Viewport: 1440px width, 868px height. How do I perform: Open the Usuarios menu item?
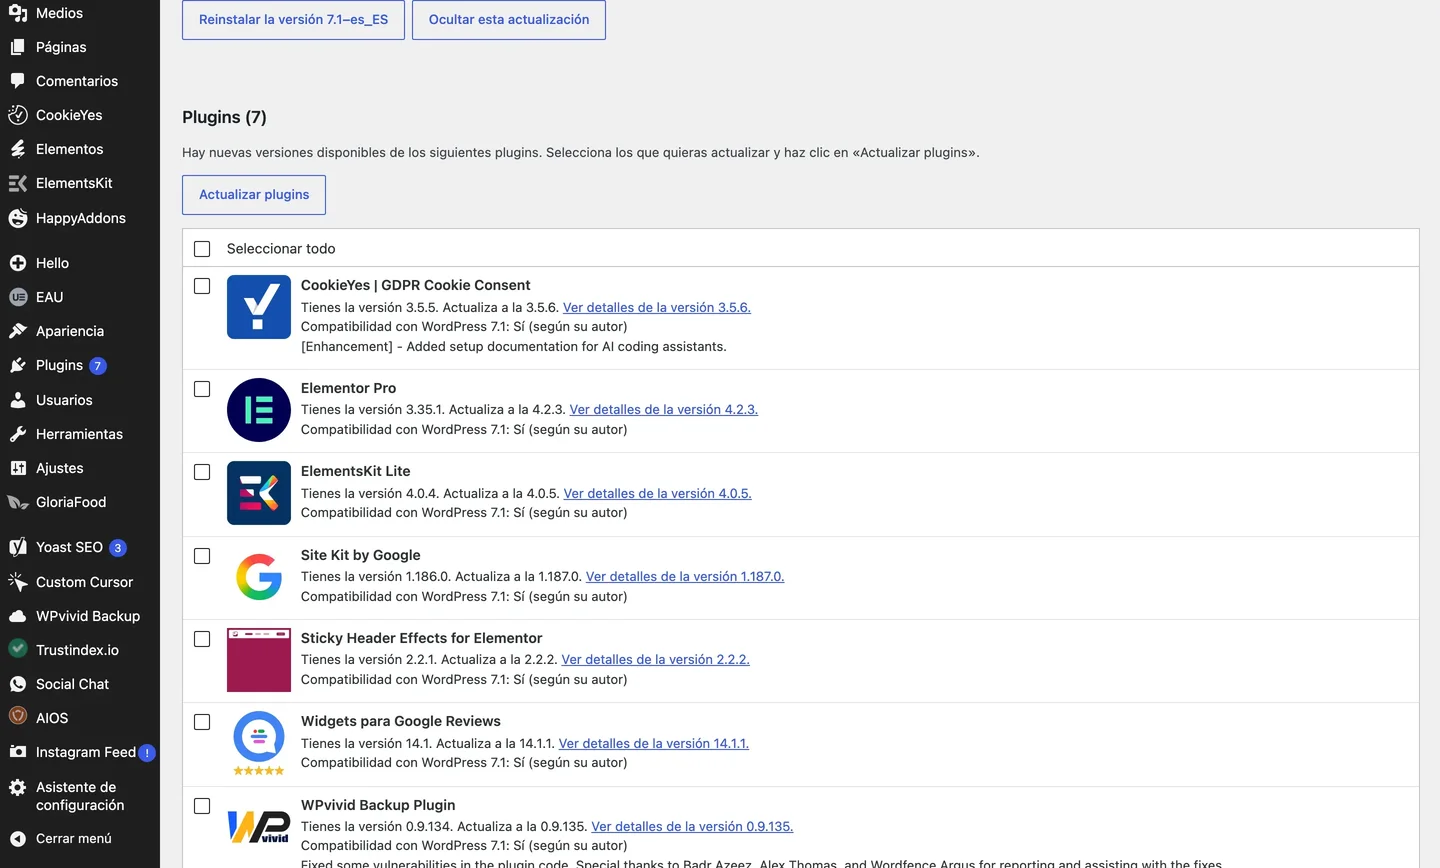[80, 400]
